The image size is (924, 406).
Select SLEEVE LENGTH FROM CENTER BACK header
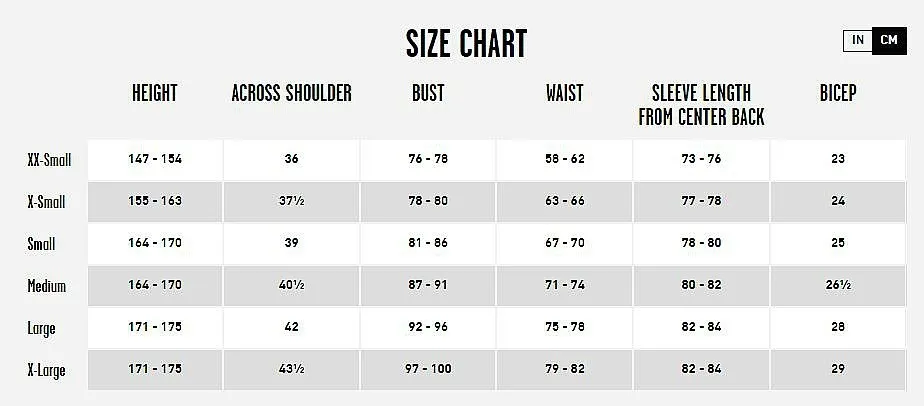tap(701, 105)
